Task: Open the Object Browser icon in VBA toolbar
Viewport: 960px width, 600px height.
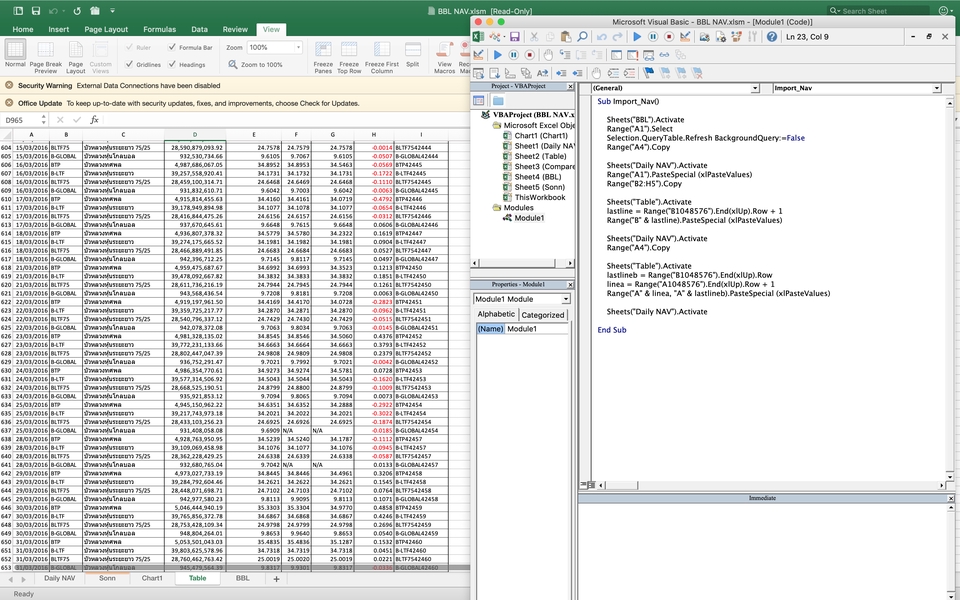Action: tap(737, 37)
